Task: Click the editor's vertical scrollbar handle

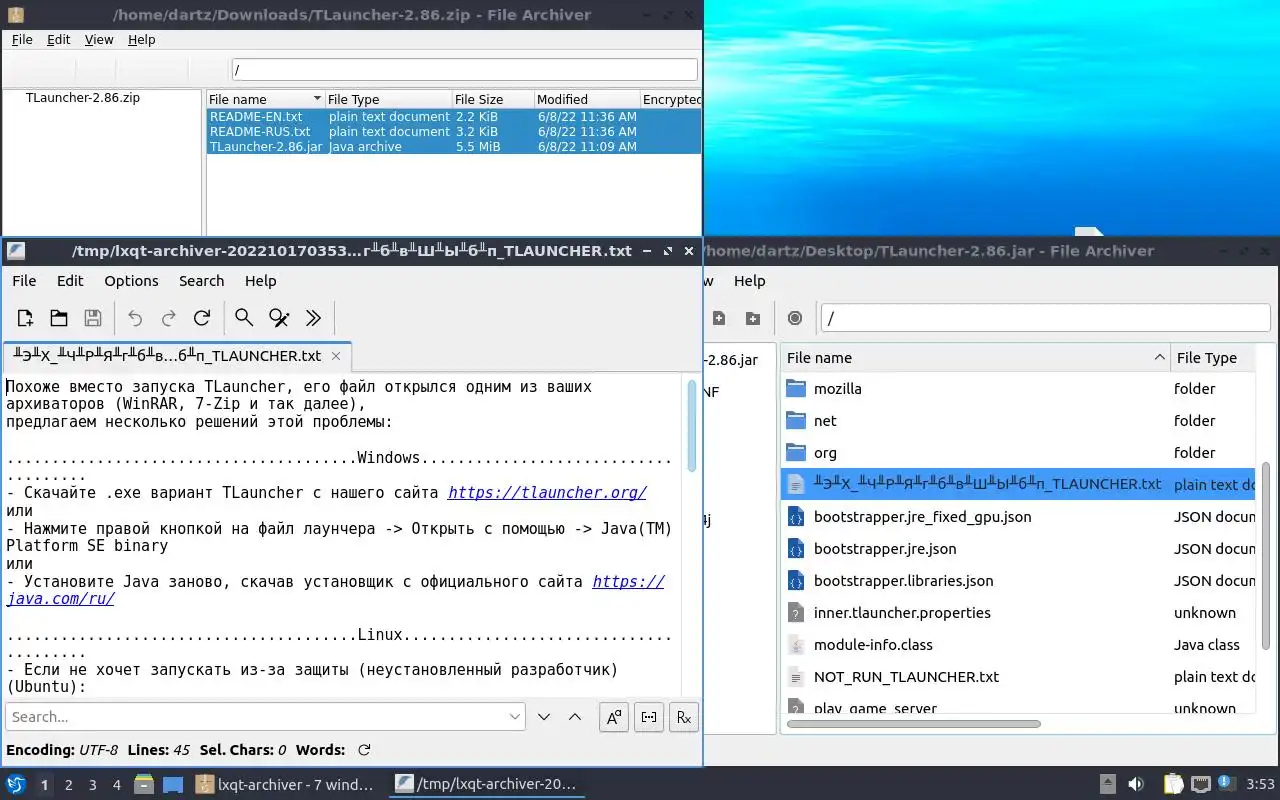Action: pos(691,425)
